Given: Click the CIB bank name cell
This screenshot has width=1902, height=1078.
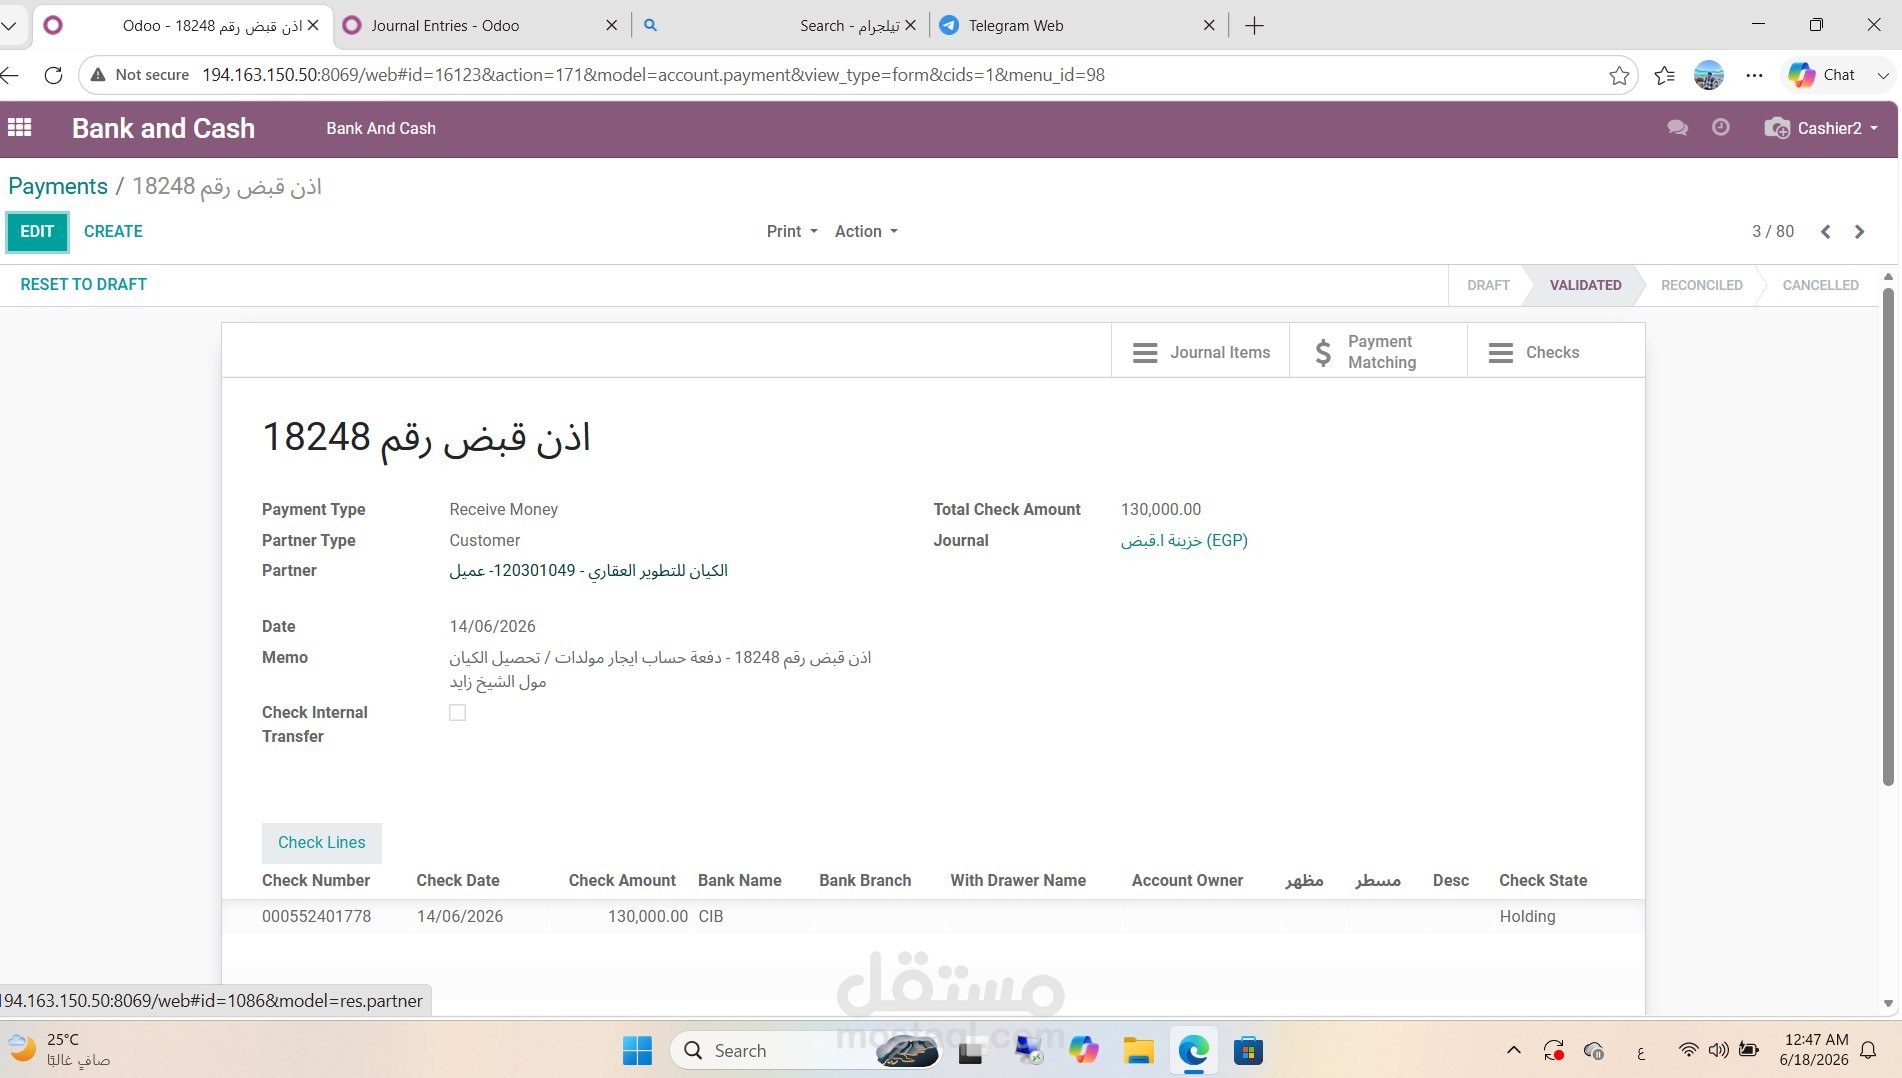Looking at the screenshot, I should 710,916.
